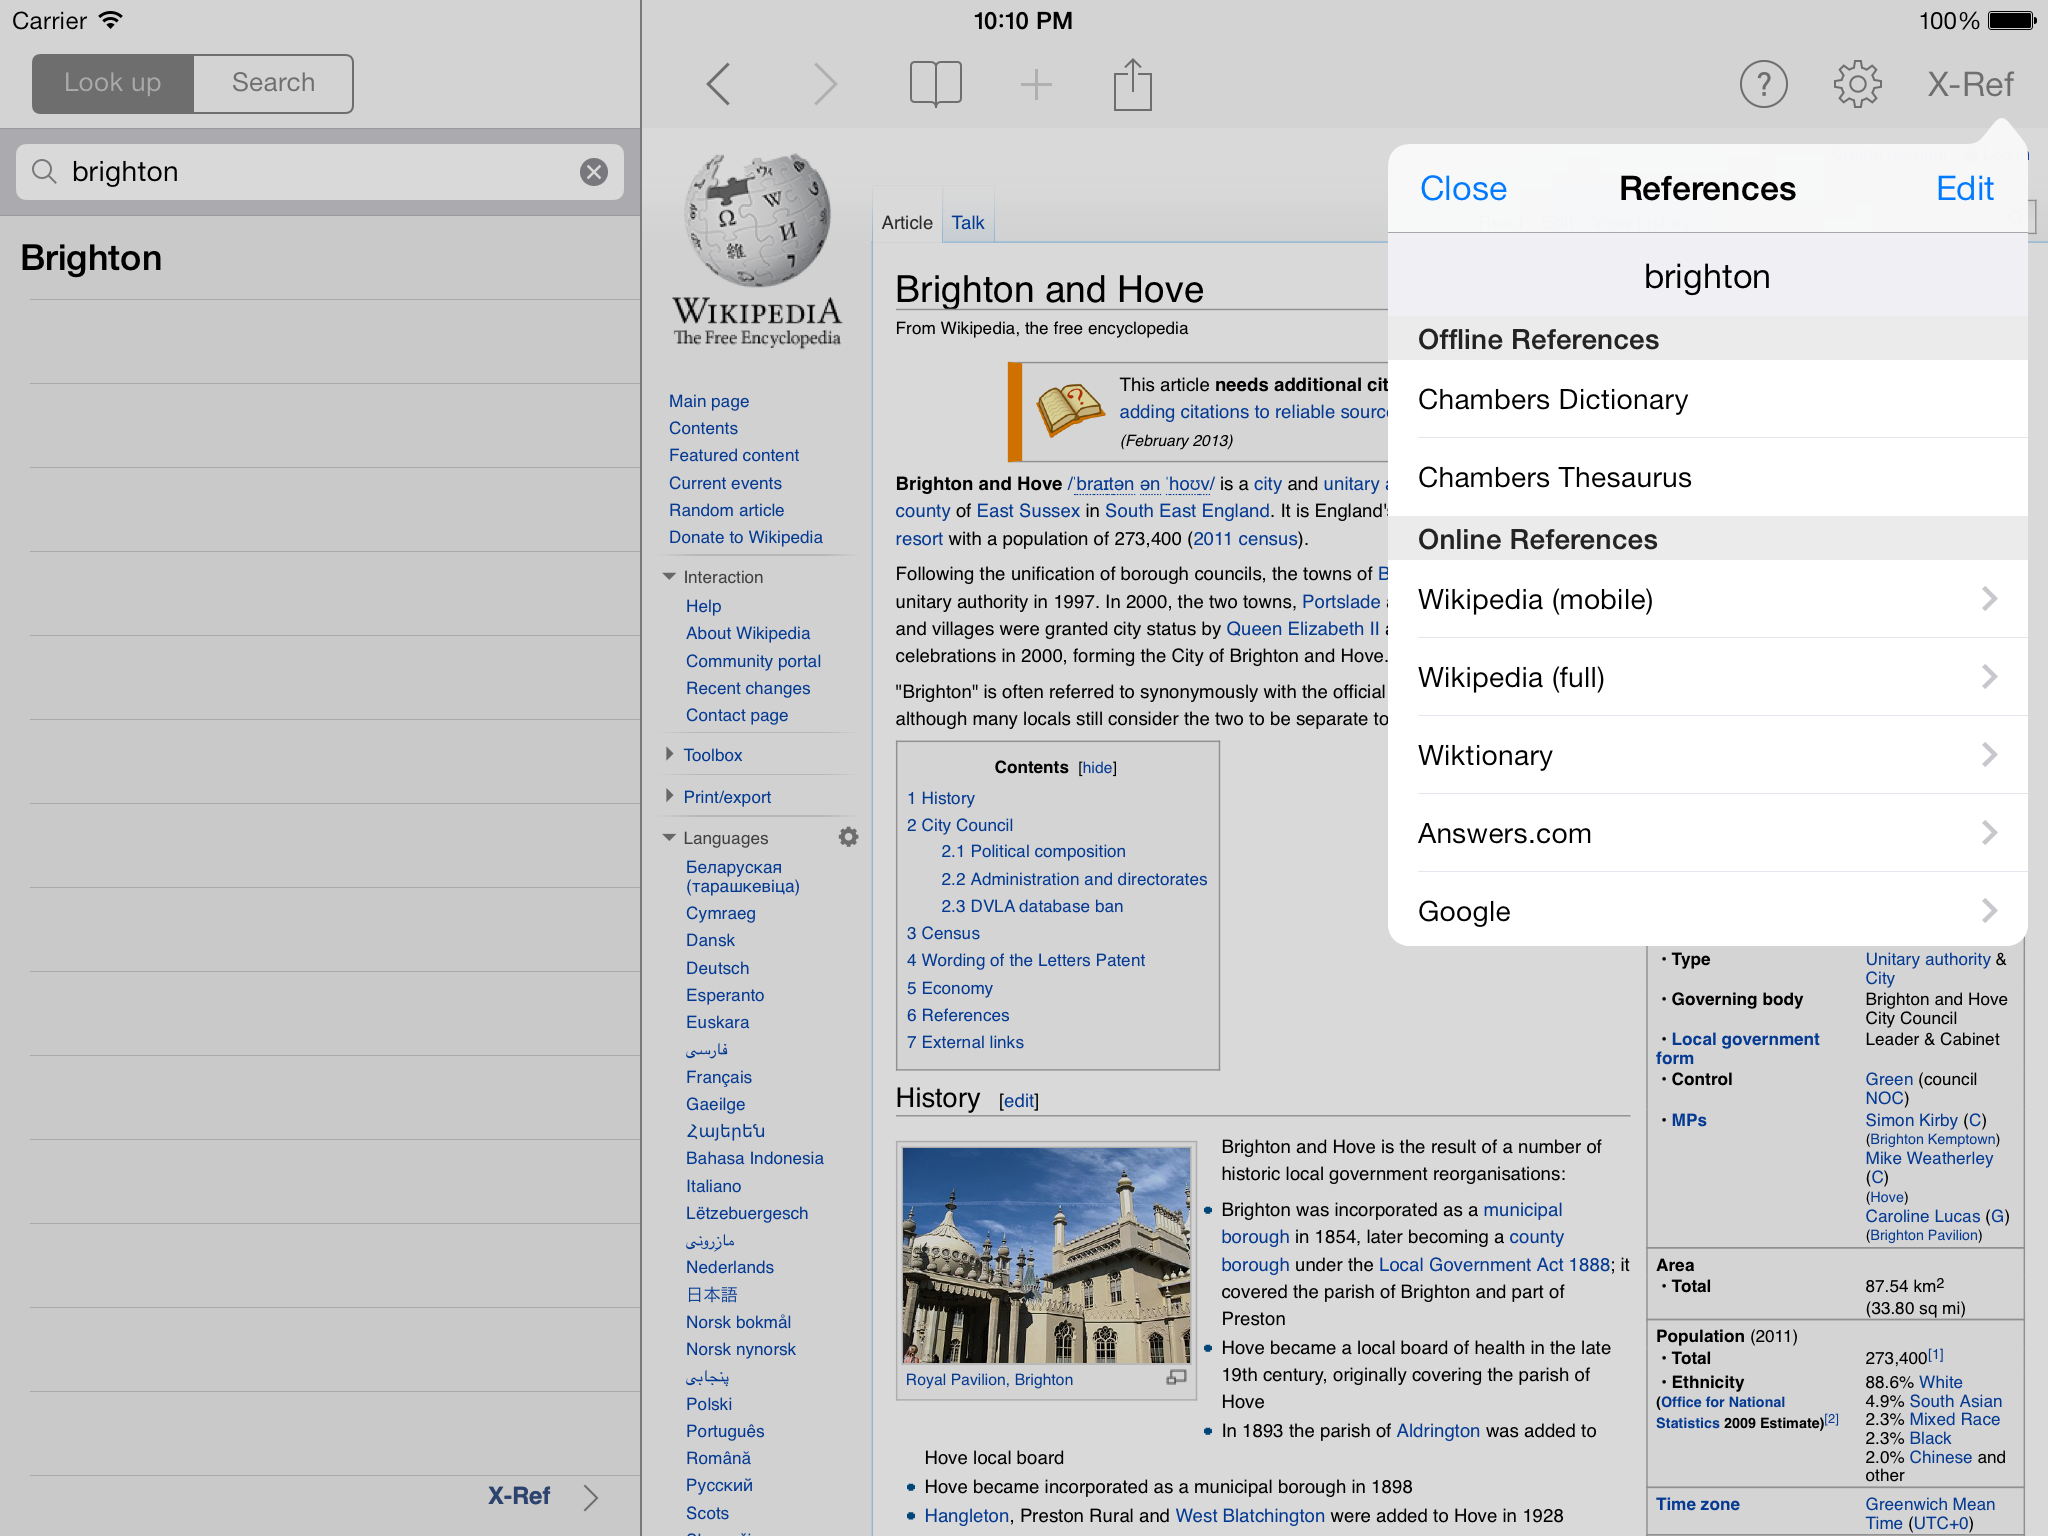This screenshot has width=2048, height=1536.
Task: Expand the Toolbox sidebar section
Action: pos(712,755)
